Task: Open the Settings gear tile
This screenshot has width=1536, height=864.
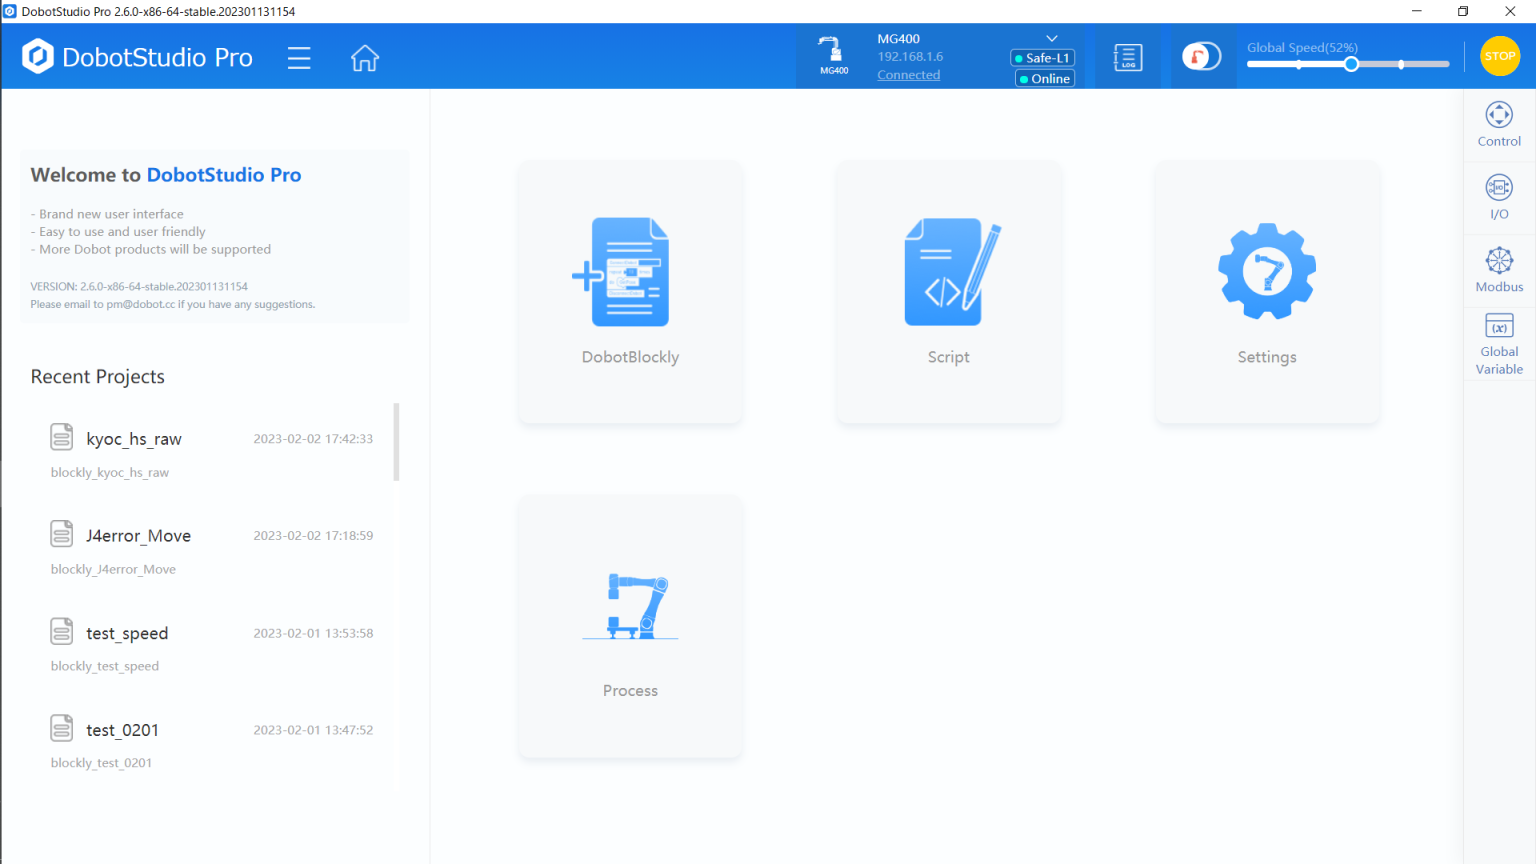Action: click(x=1266, y=291)
